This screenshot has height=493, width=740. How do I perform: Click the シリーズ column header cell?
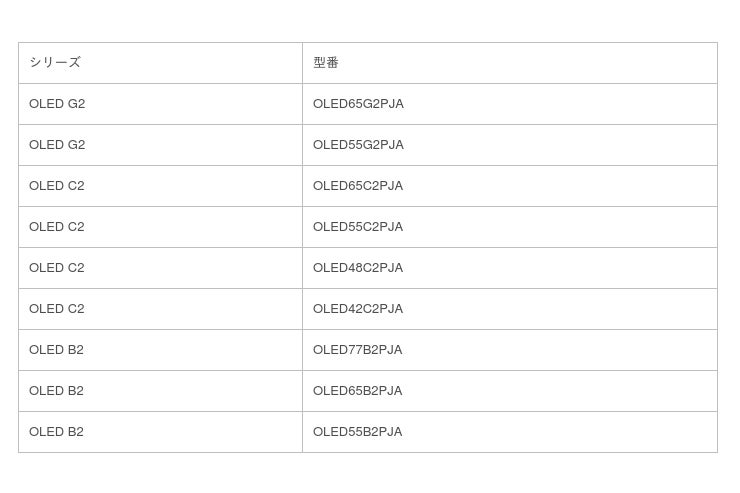(x=55, y=63)
